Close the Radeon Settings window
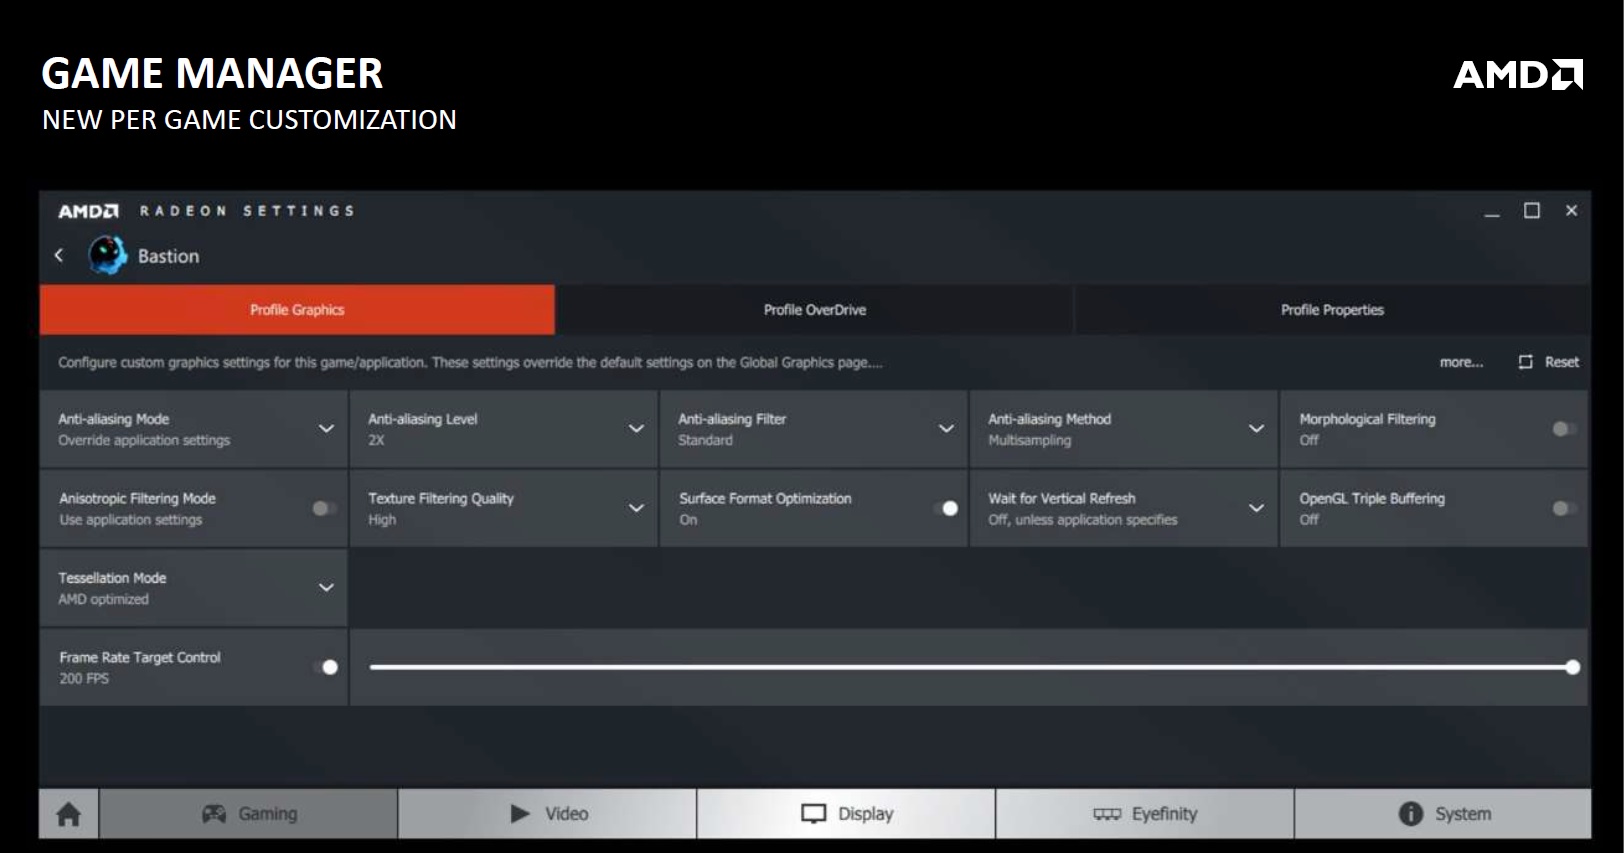 tap(1571, 211)
